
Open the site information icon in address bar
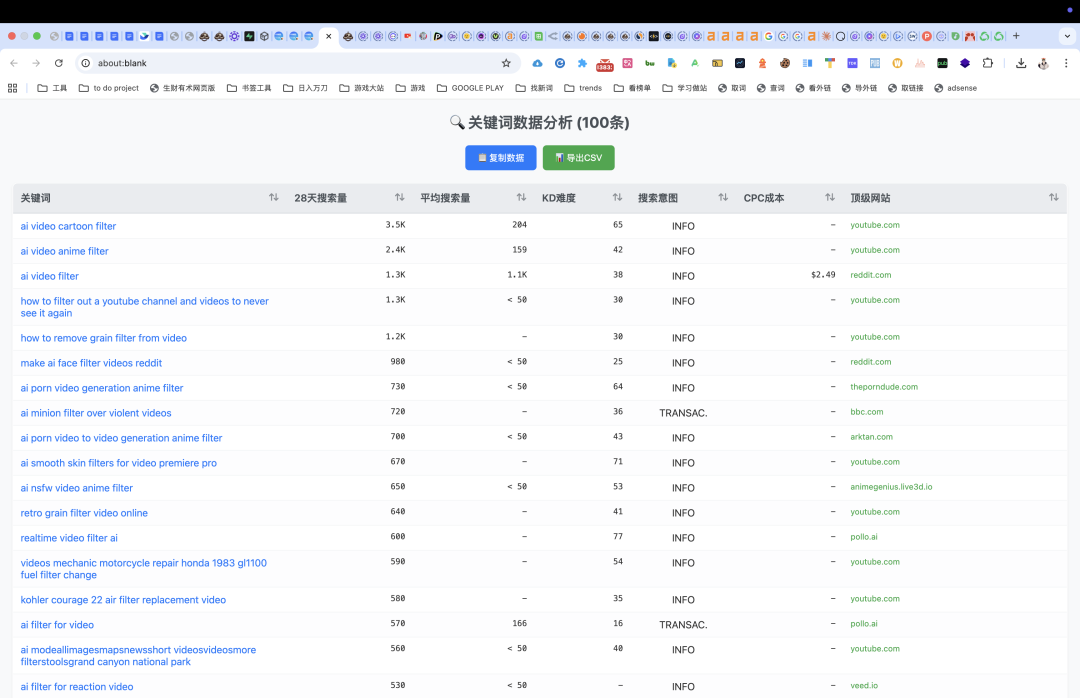pos(86,63)
